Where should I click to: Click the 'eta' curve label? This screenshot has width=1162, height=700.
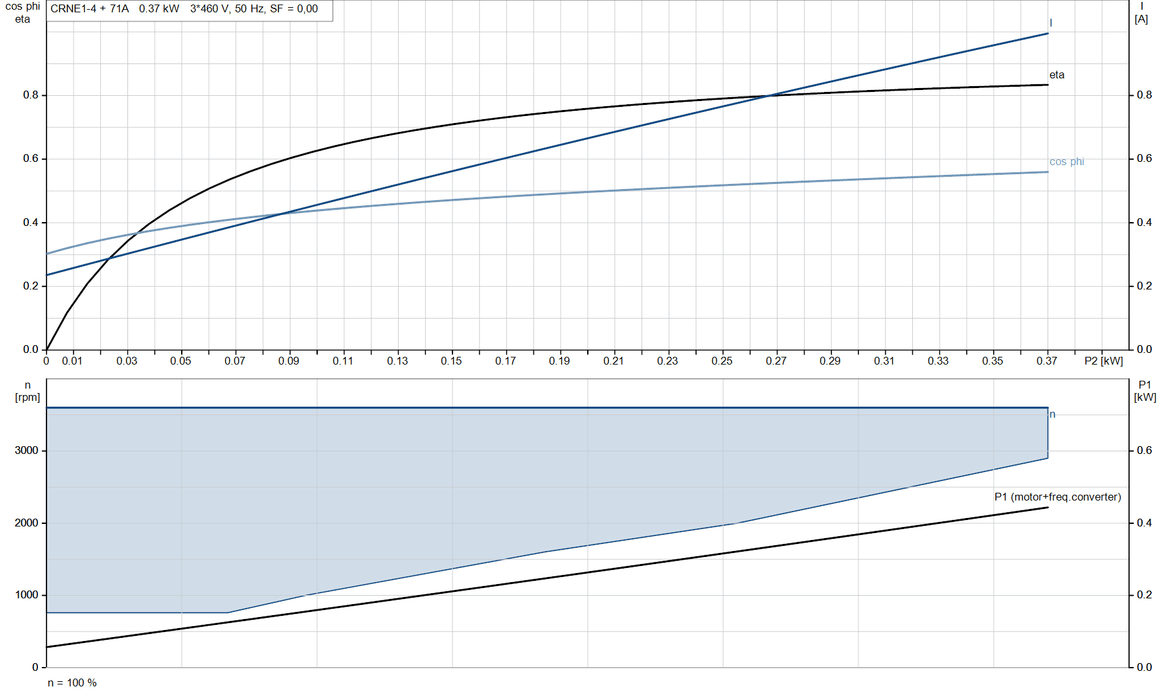click(1057, 75)
